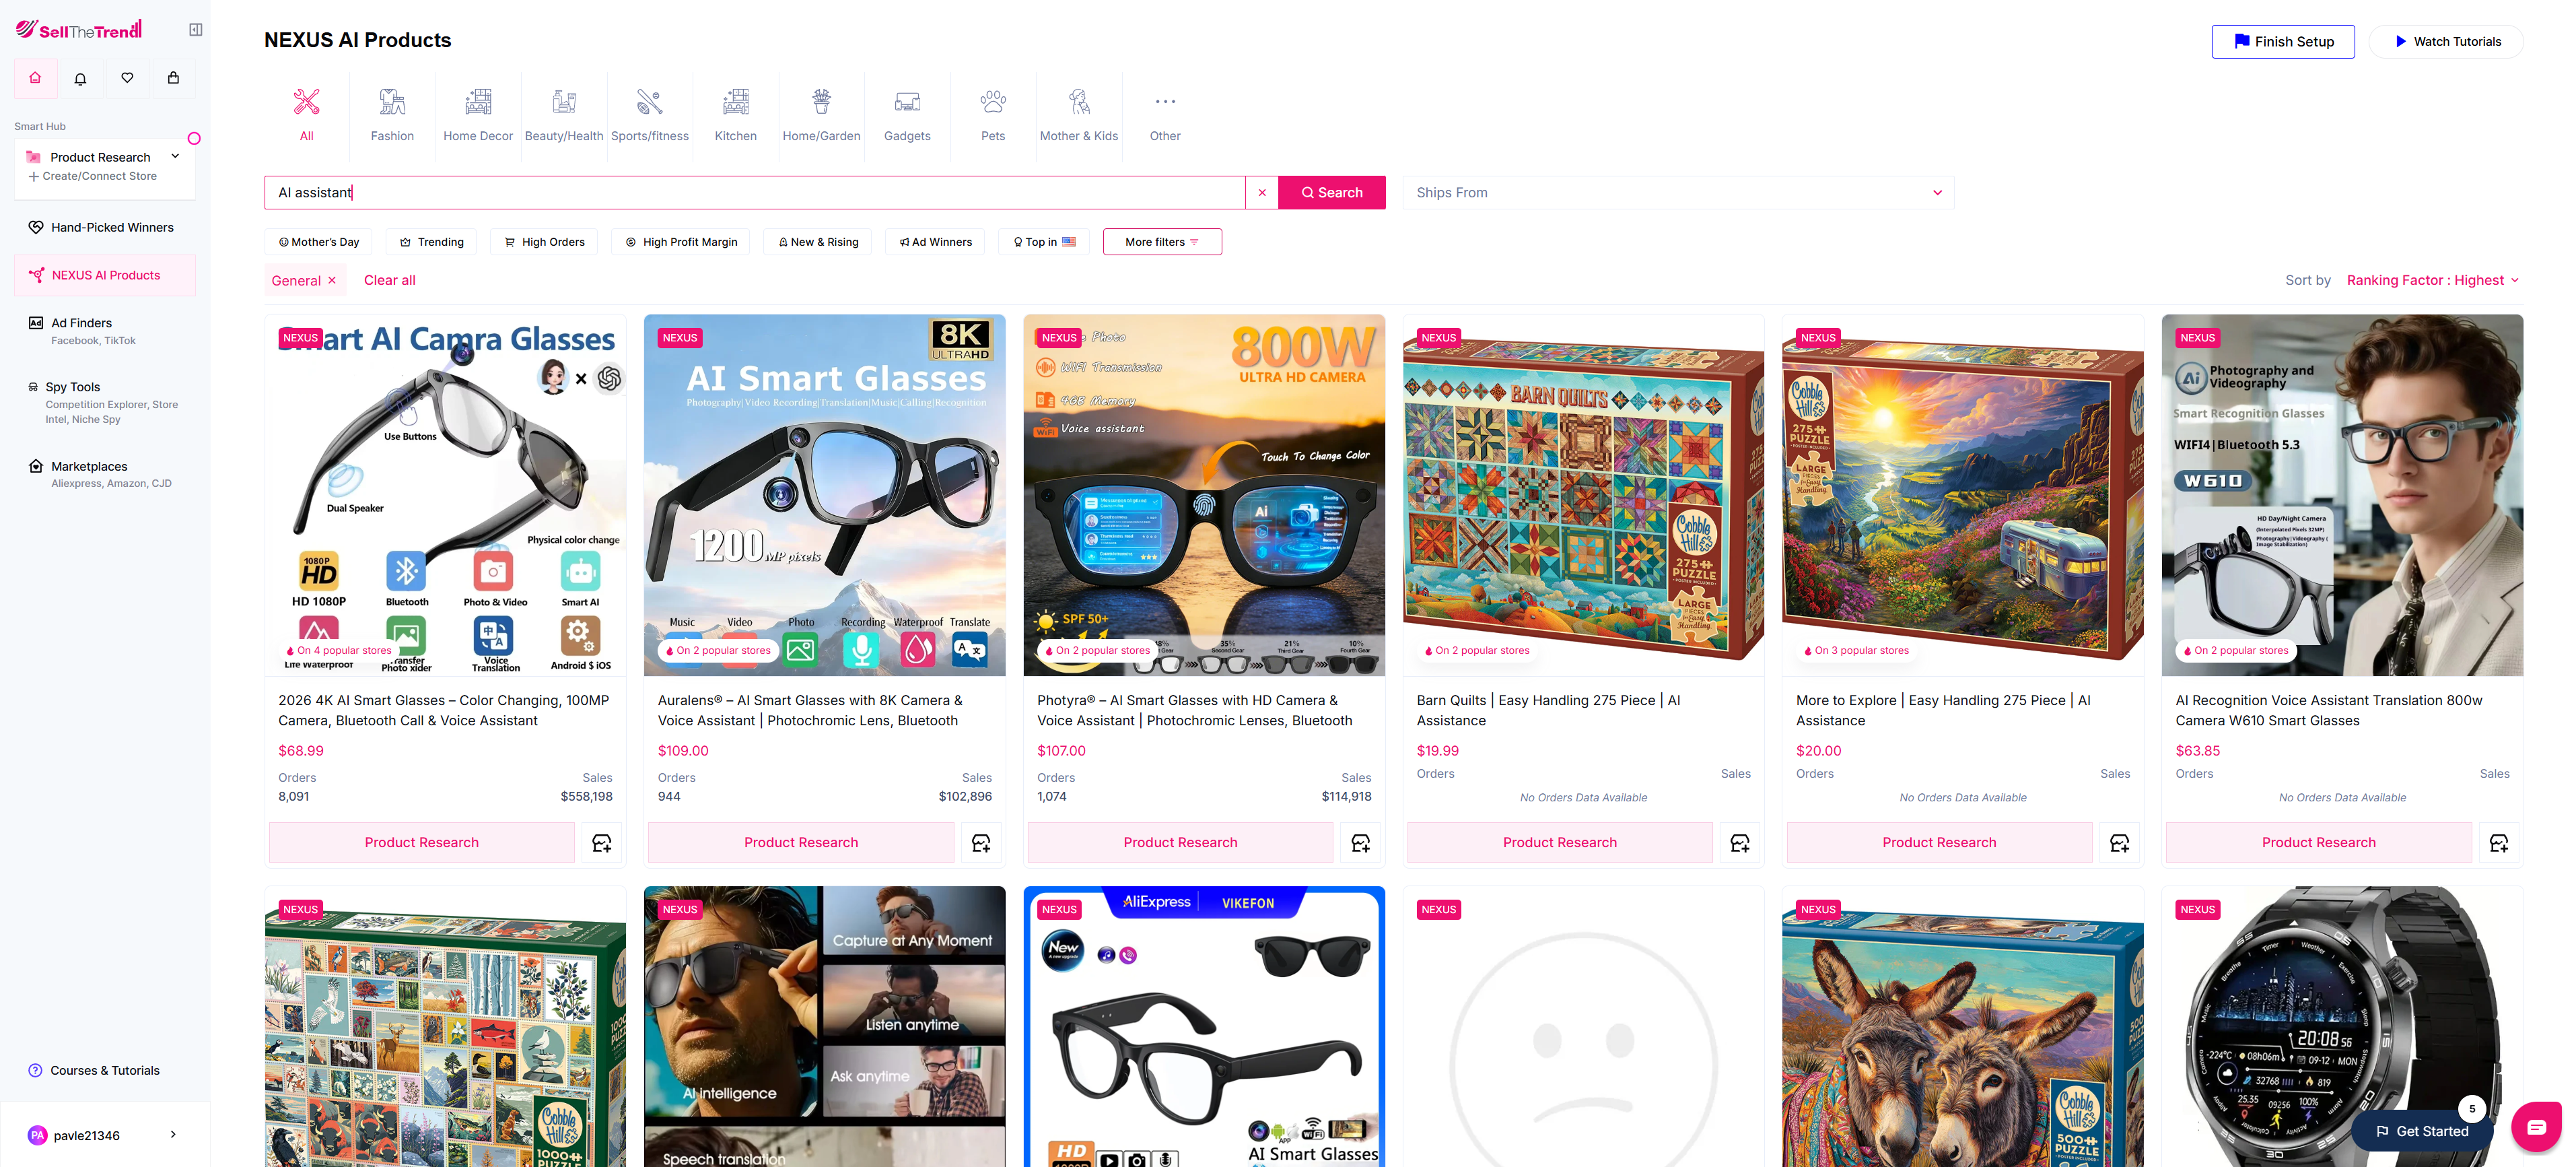Viewport: 2576px width, 1167px height.
Task: Collapse the sidebar panel icon
Action: pyautogui.click(x=196, y=30)
